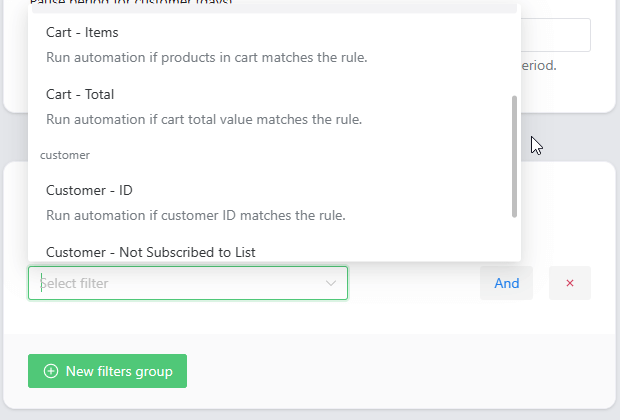Image resolution: width=620 pixels, height=420 pixels.
Task: Click 'Run automation if products in cart matches' description
Action: point(207,57)
